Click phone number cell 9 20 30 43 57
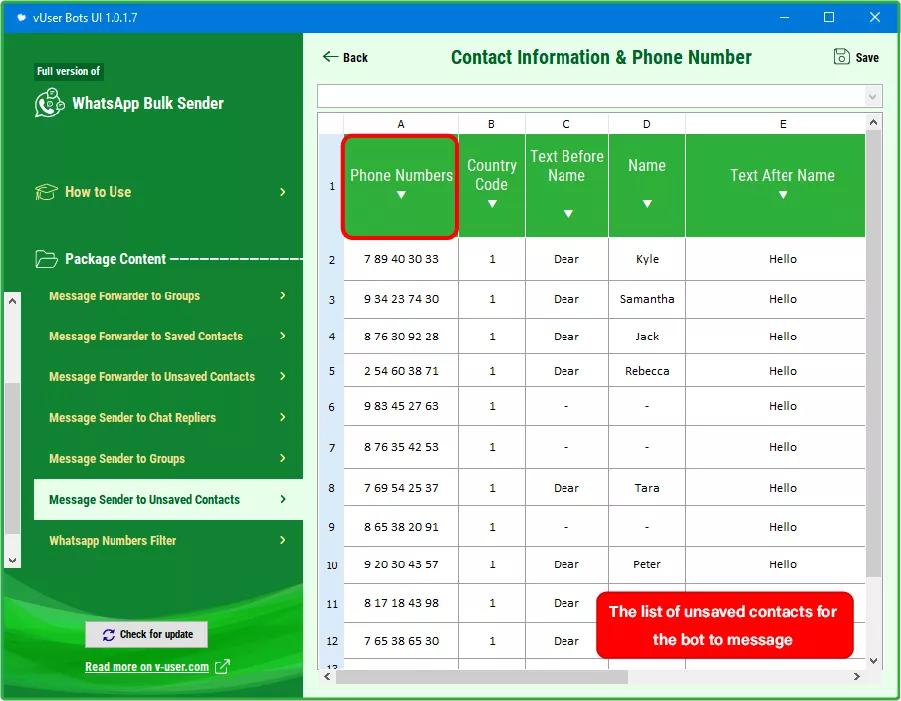 401,564
